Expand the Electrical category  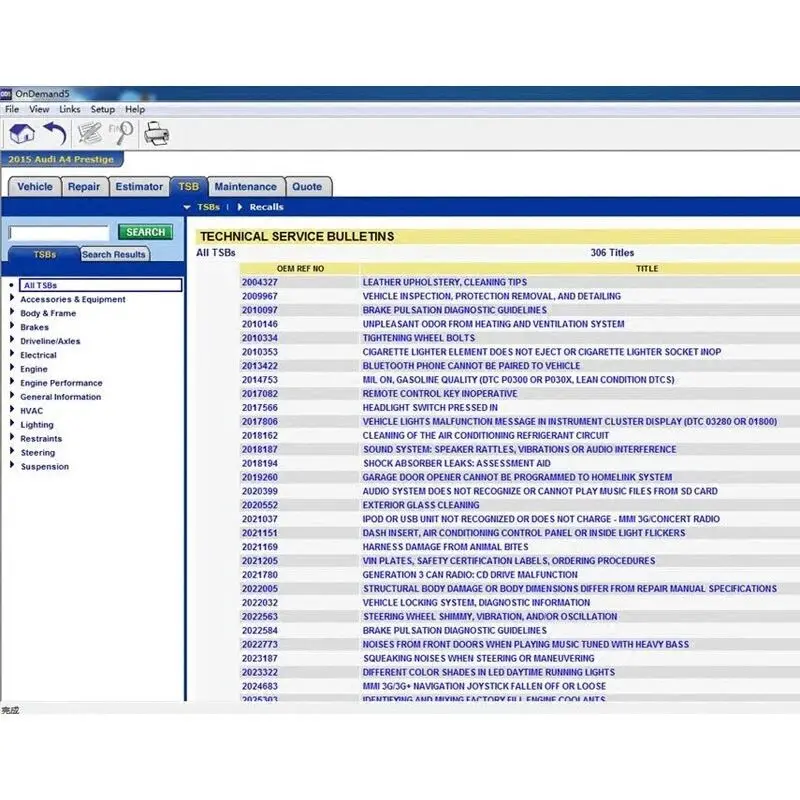coord(38,355)
